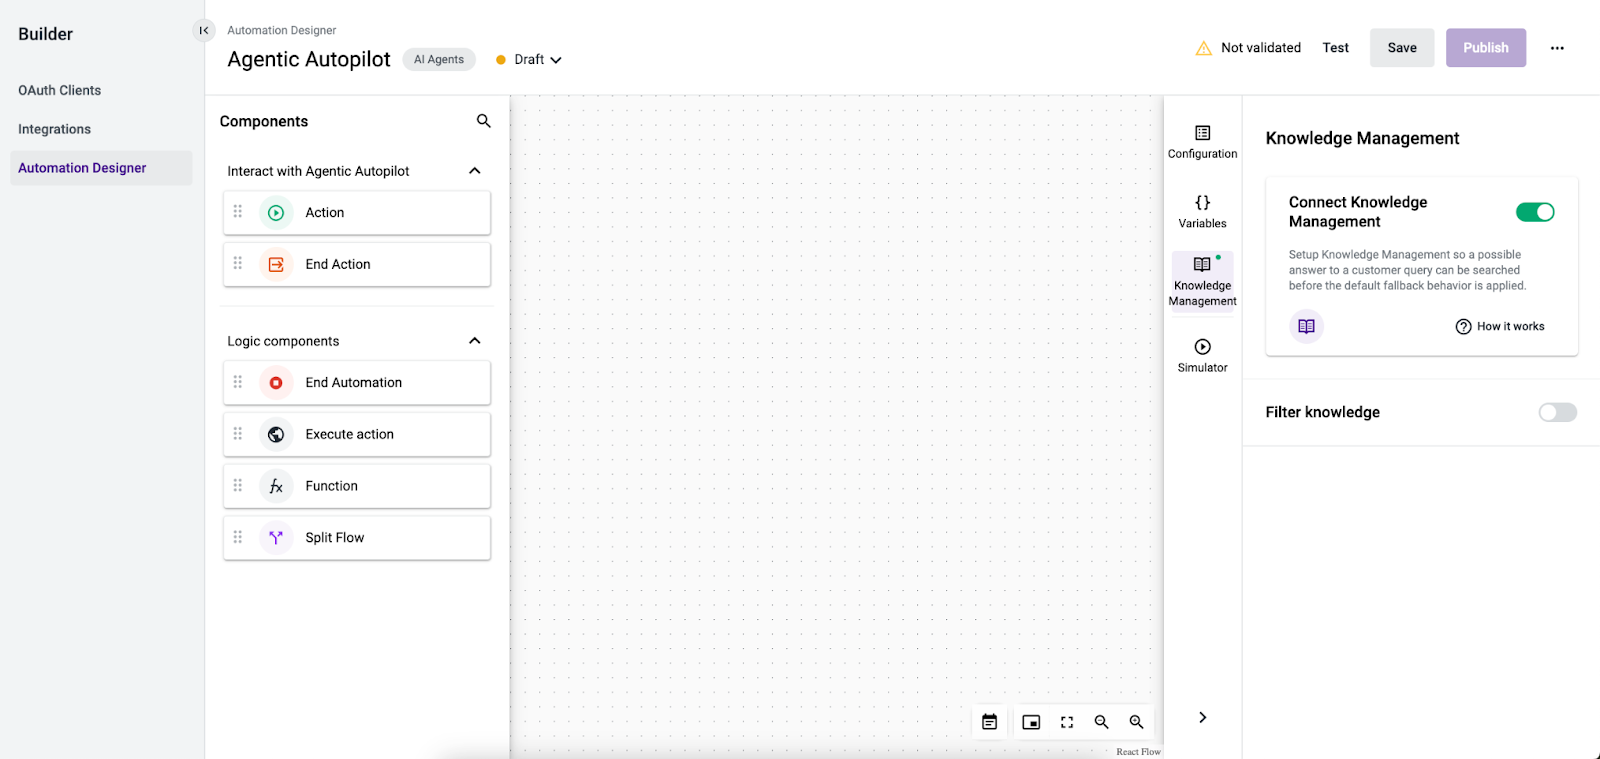The width and height of the screenshot is (1600, 759).
Task: Disable Connect Knowledge Management toggle
Action: pyautogui.click(x=1535, y=212)
